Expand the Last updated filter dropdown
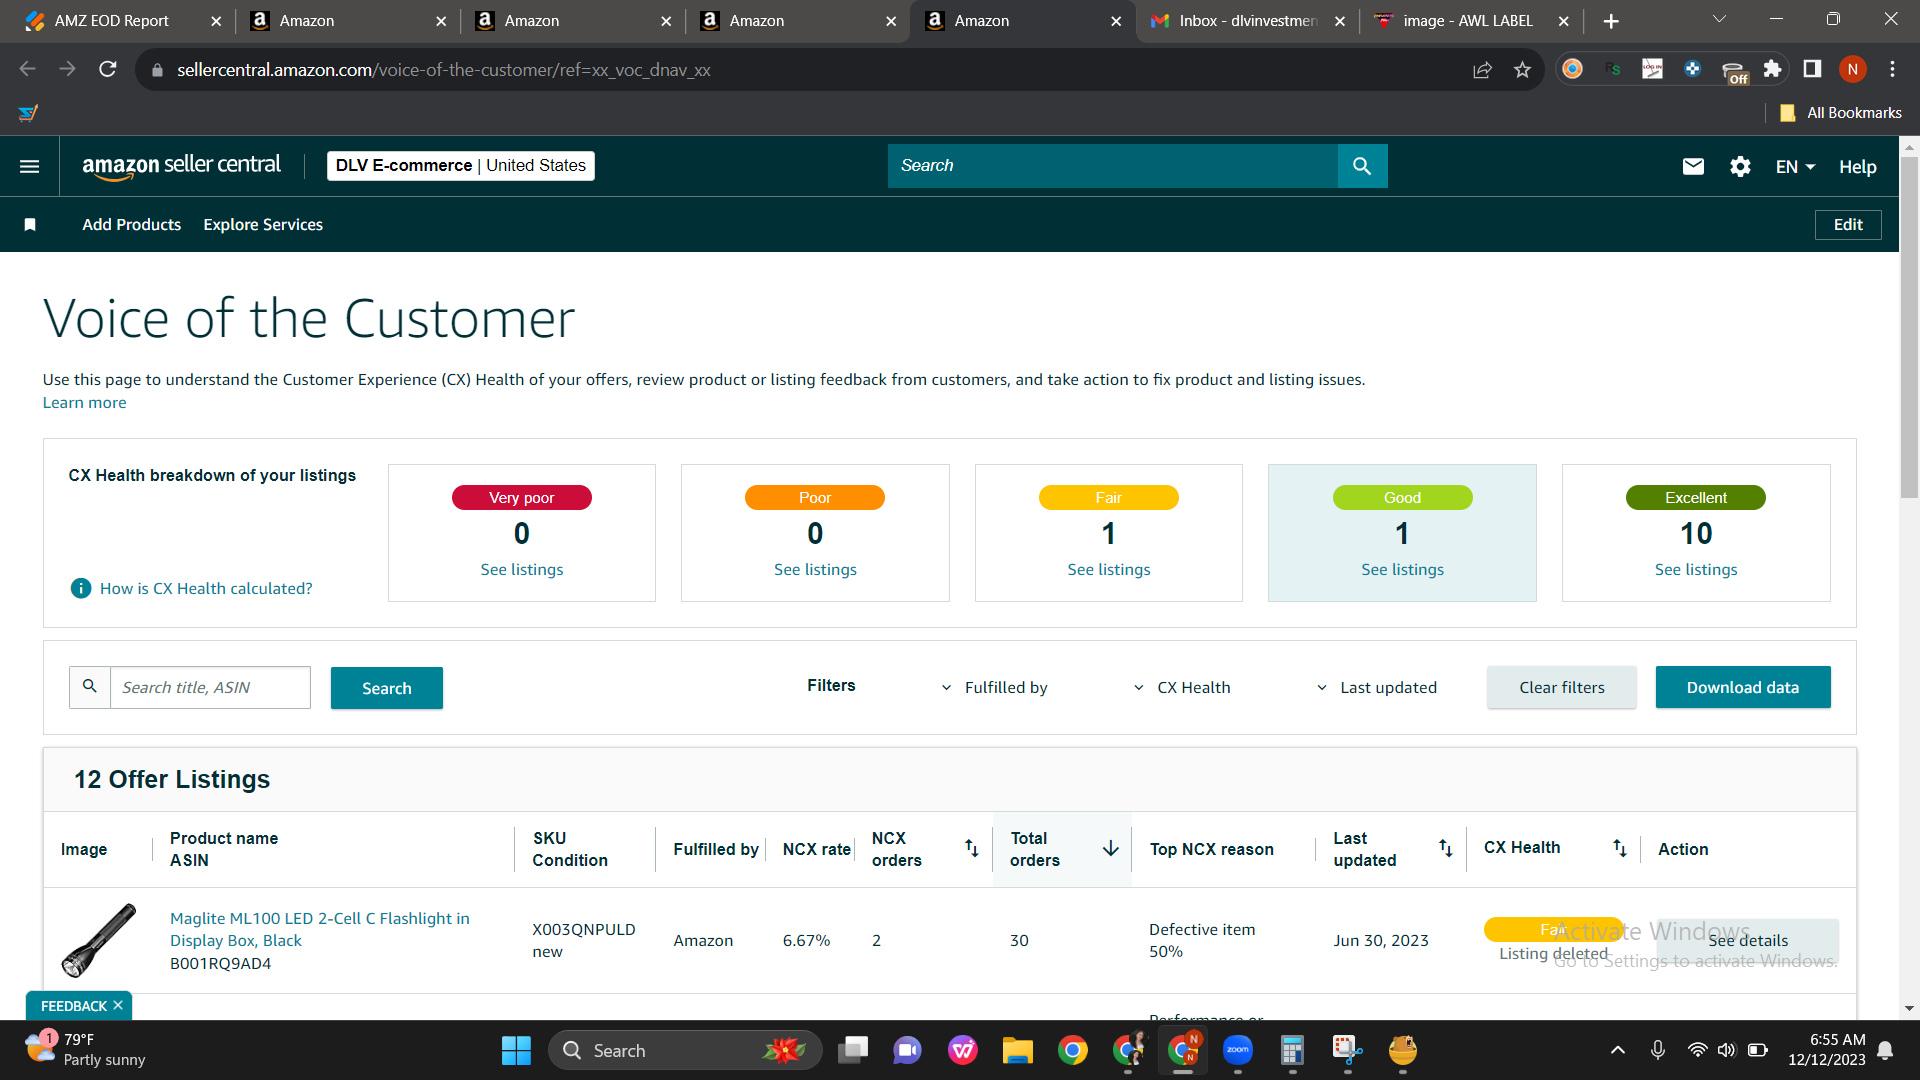Screen dimensions: 1920x1080 point(1377,688)
